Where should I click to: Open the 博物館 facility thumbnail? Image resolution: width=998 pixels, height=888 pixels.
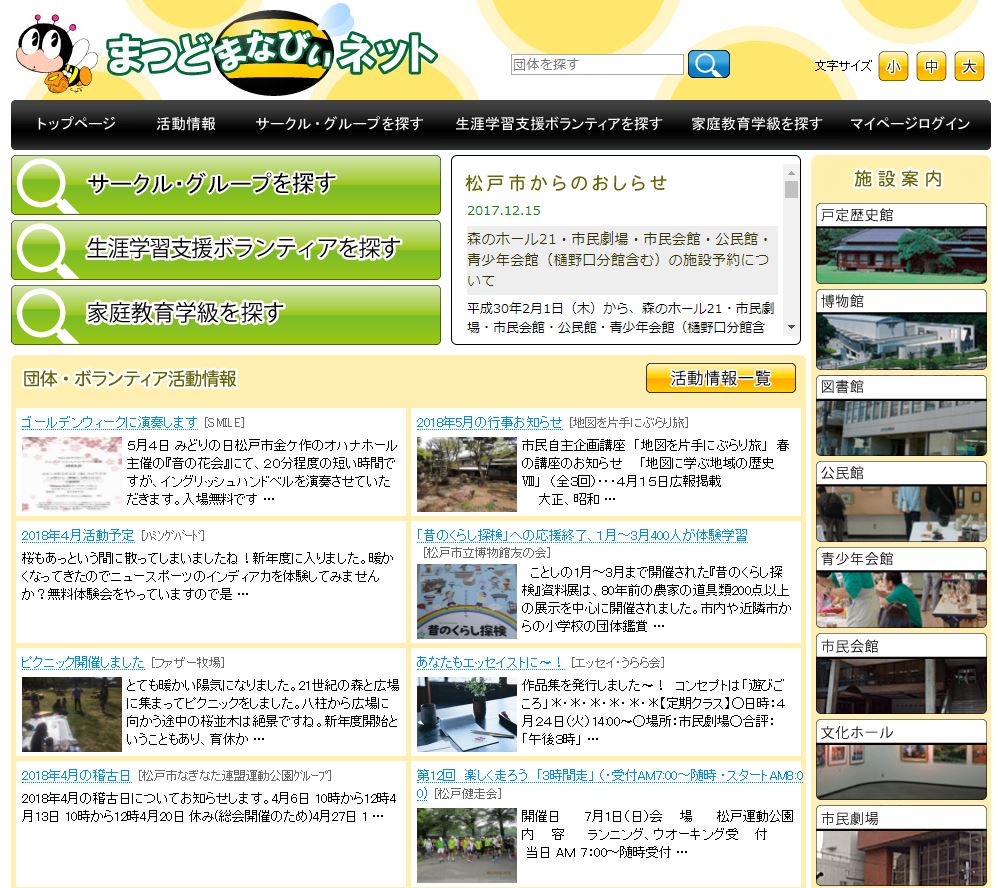901,340
